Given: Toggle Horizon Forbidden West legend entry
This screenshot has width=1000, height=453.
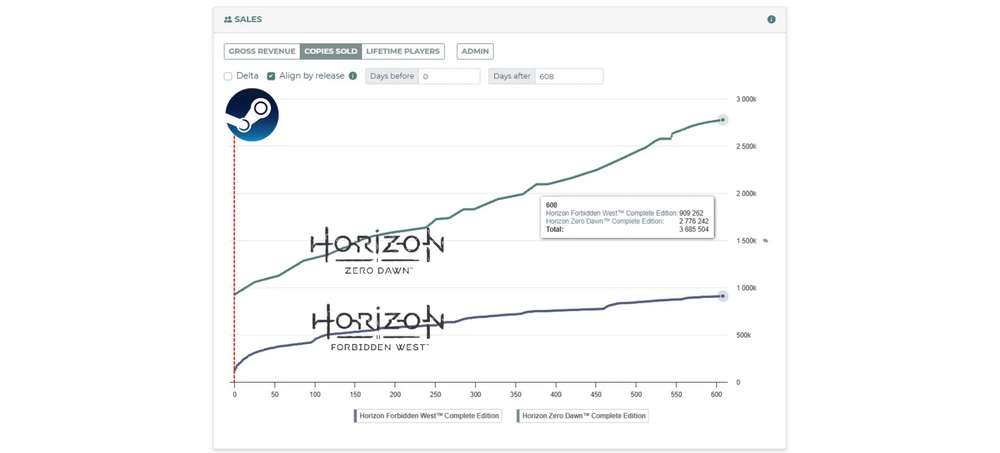Looking at the screenshot, I should [428, 416].
